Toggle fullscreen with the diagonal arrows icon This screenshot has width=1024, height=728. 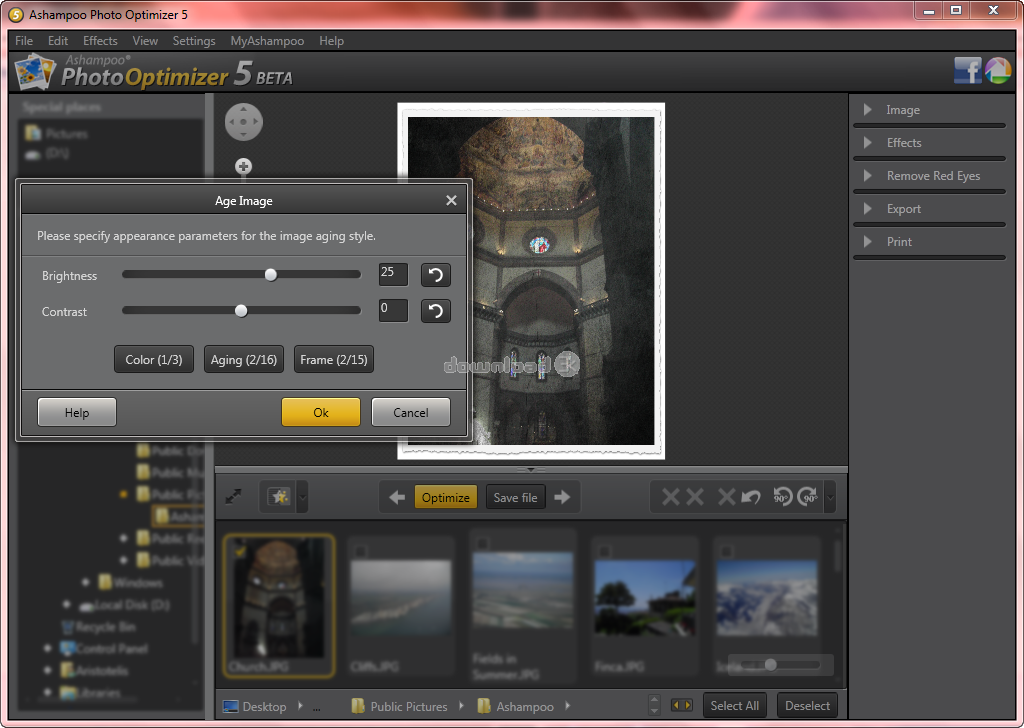click(234, 497)
